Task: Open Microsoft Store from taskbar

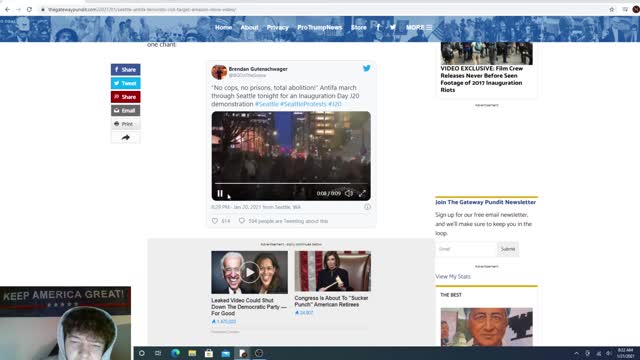Action: click(209, 353)
